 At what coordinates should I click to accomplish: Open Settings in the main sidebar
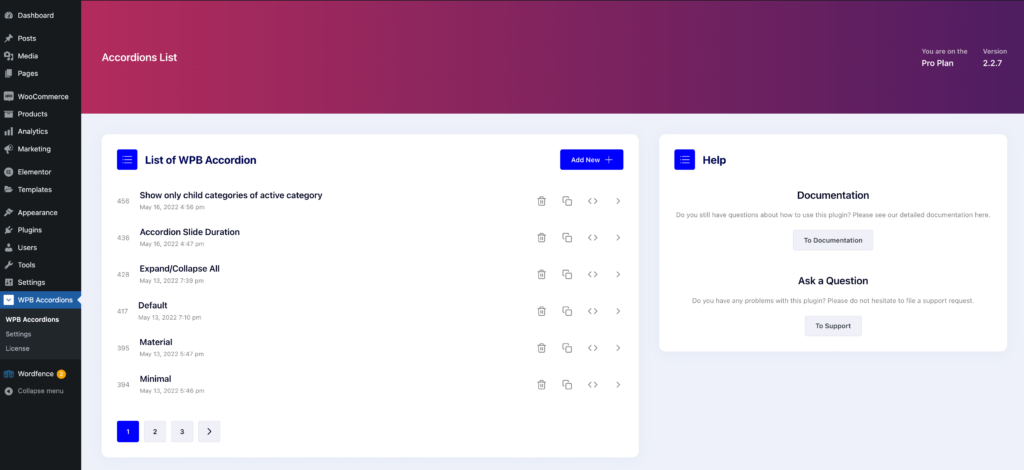point(40,283)
